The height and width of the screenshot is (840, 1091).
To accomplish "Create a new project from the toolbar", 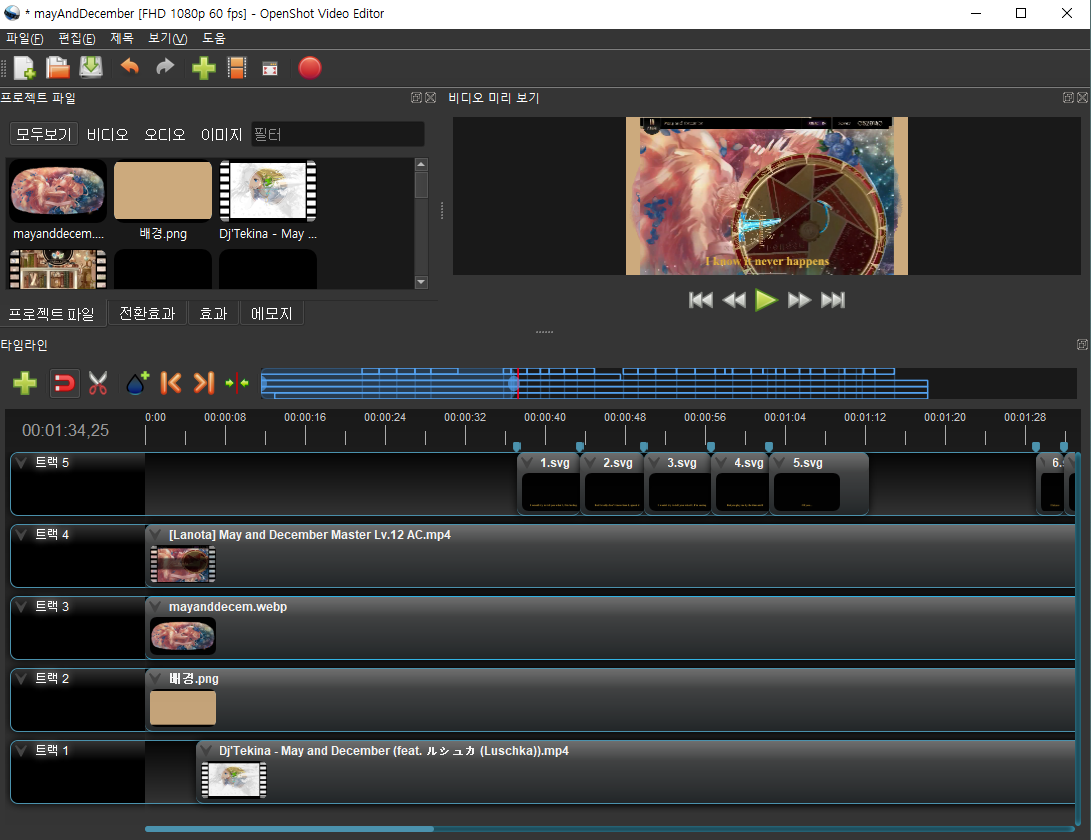I will pos(24,68).
